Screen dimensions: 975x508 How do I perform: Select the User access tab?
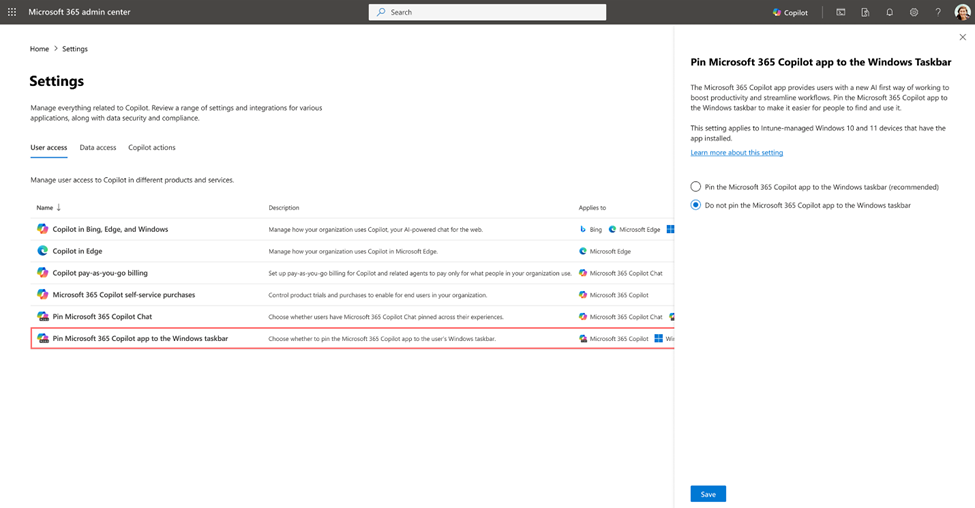pyautogui.click(x=49, y=147)
